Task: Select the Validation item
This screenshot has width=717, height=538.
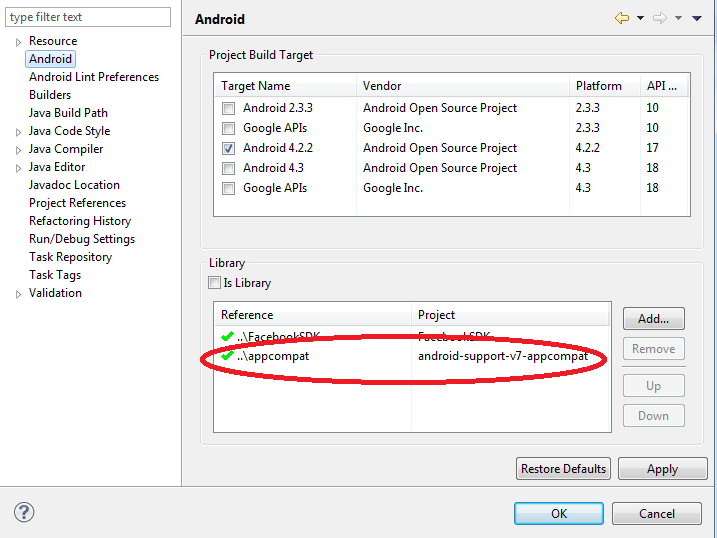Action: pos(55,293)
